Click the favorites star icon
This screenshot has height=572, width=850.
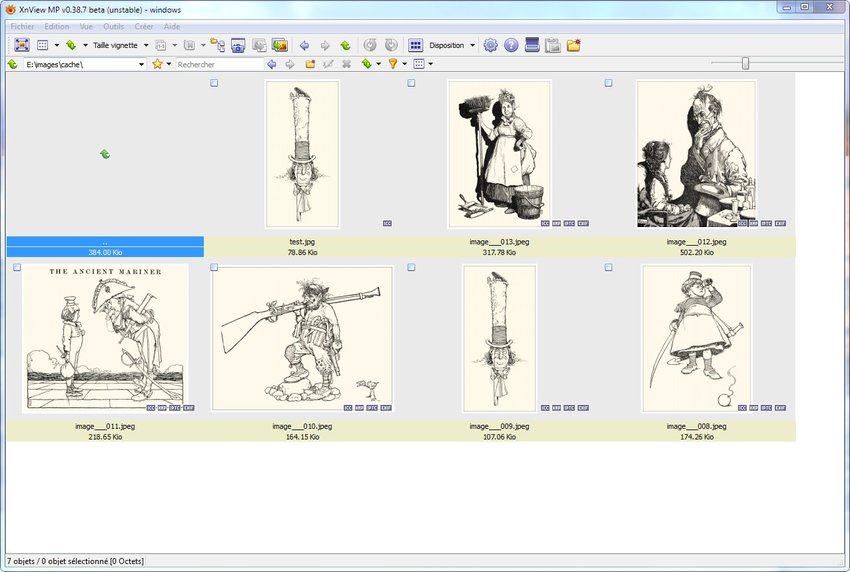157,64
